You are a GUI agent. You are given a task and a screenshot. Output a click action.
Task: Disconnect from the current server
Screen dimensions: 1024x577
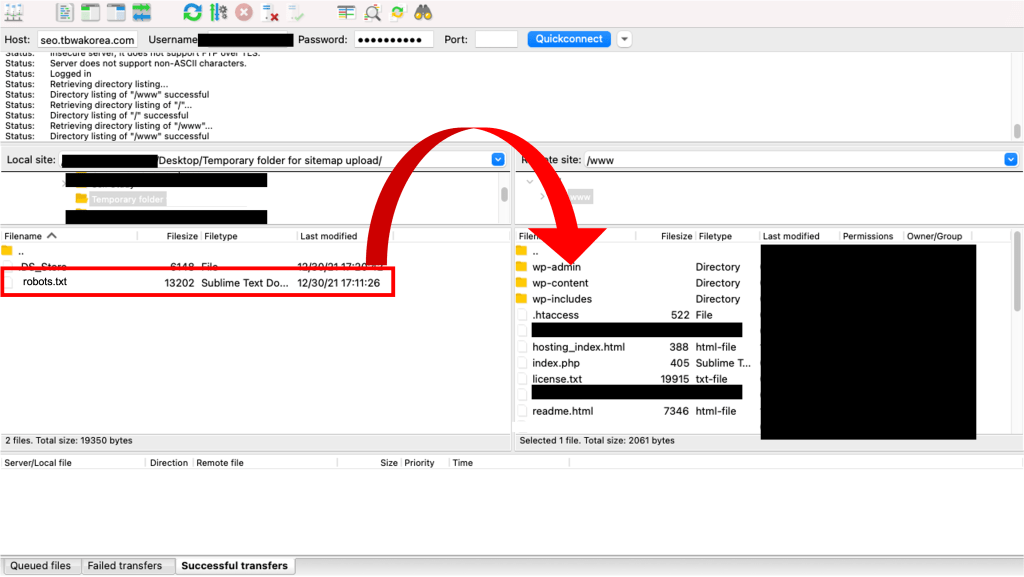tap(270, 12)
